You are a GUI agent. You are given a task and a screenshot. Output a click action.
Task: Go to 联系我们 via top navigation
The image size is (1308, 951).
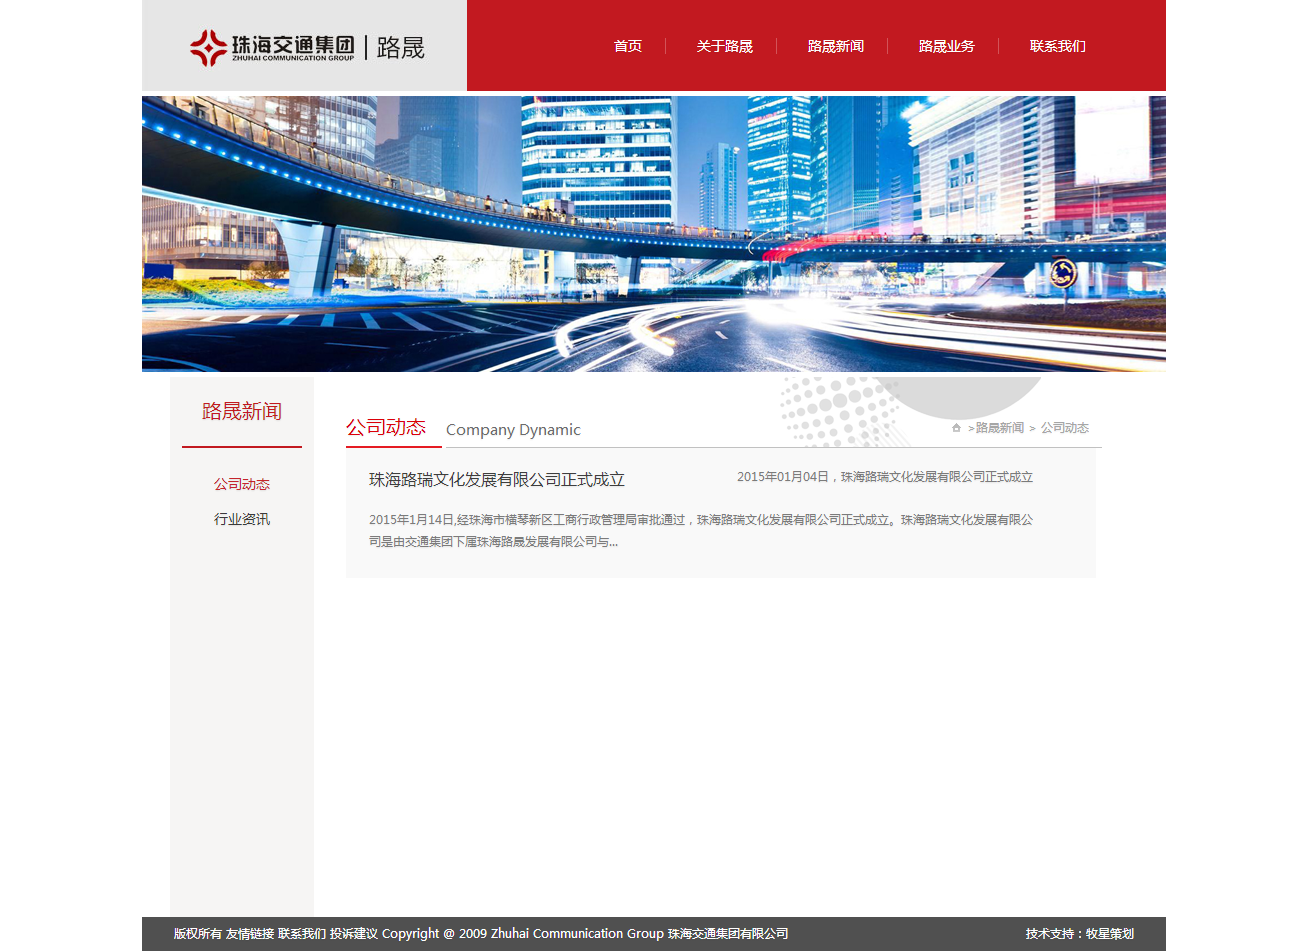[x=1057, y=46]
